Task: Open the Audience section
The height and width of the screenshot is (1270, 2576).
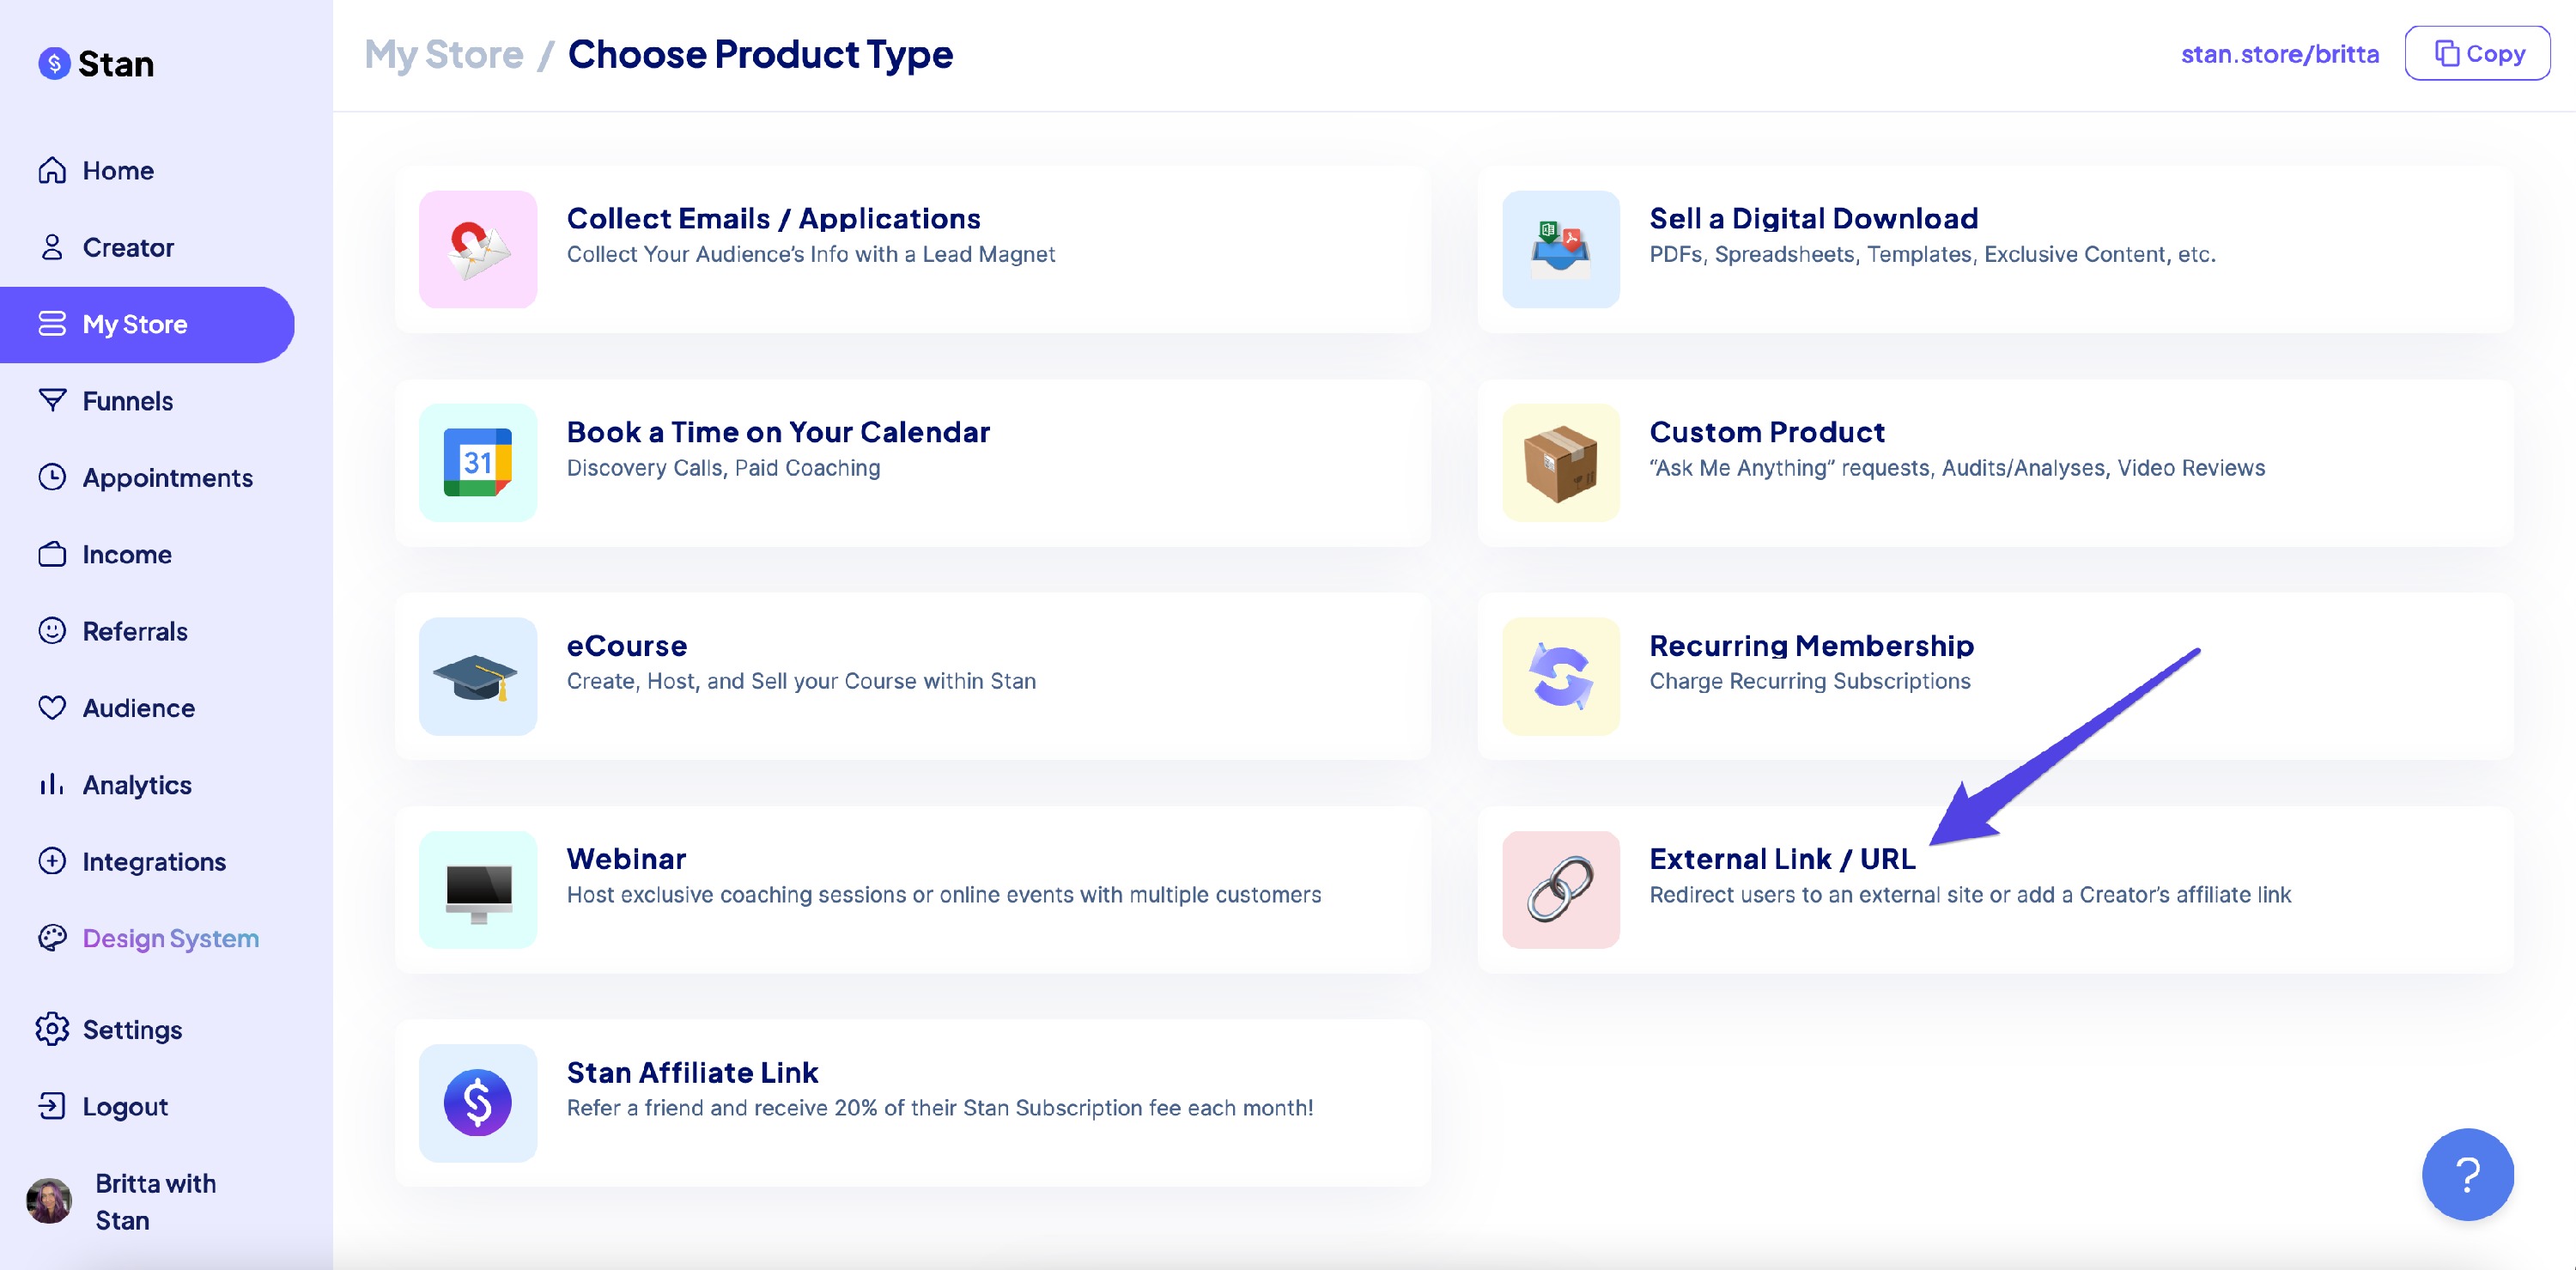Action: (x=139, y=707)
